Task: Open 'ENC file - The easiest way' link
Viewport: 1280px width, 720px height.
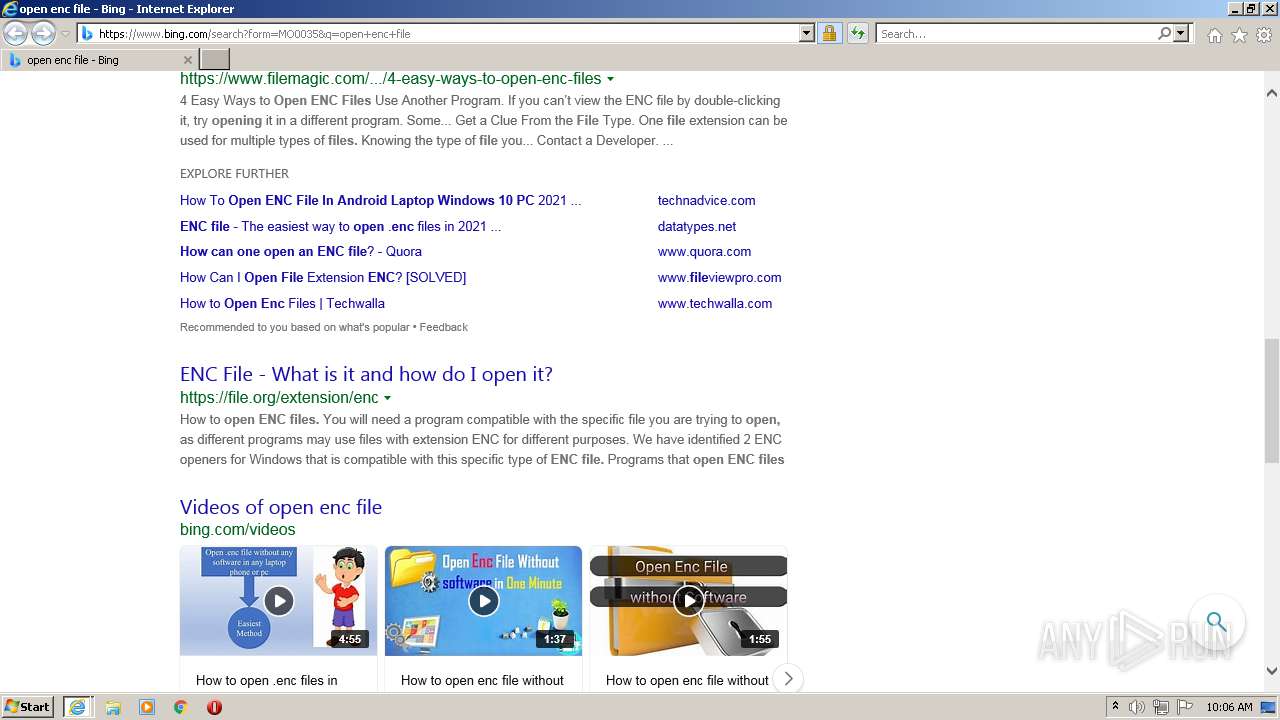Action: coord(340,226)
